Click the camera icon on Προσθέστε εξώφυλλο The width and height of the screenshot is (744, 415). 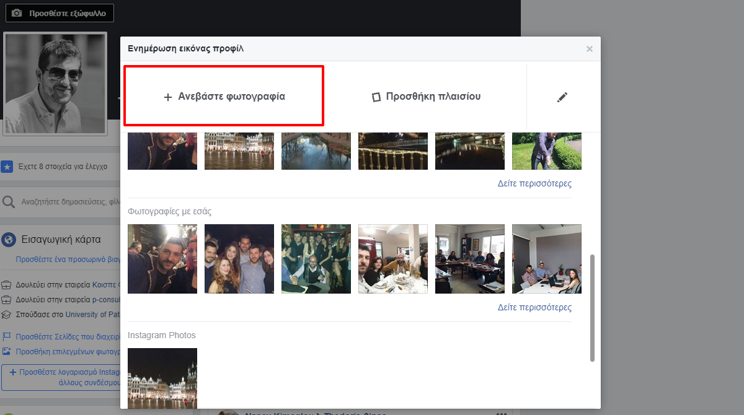pyautogui.click(x=17, y=14)
